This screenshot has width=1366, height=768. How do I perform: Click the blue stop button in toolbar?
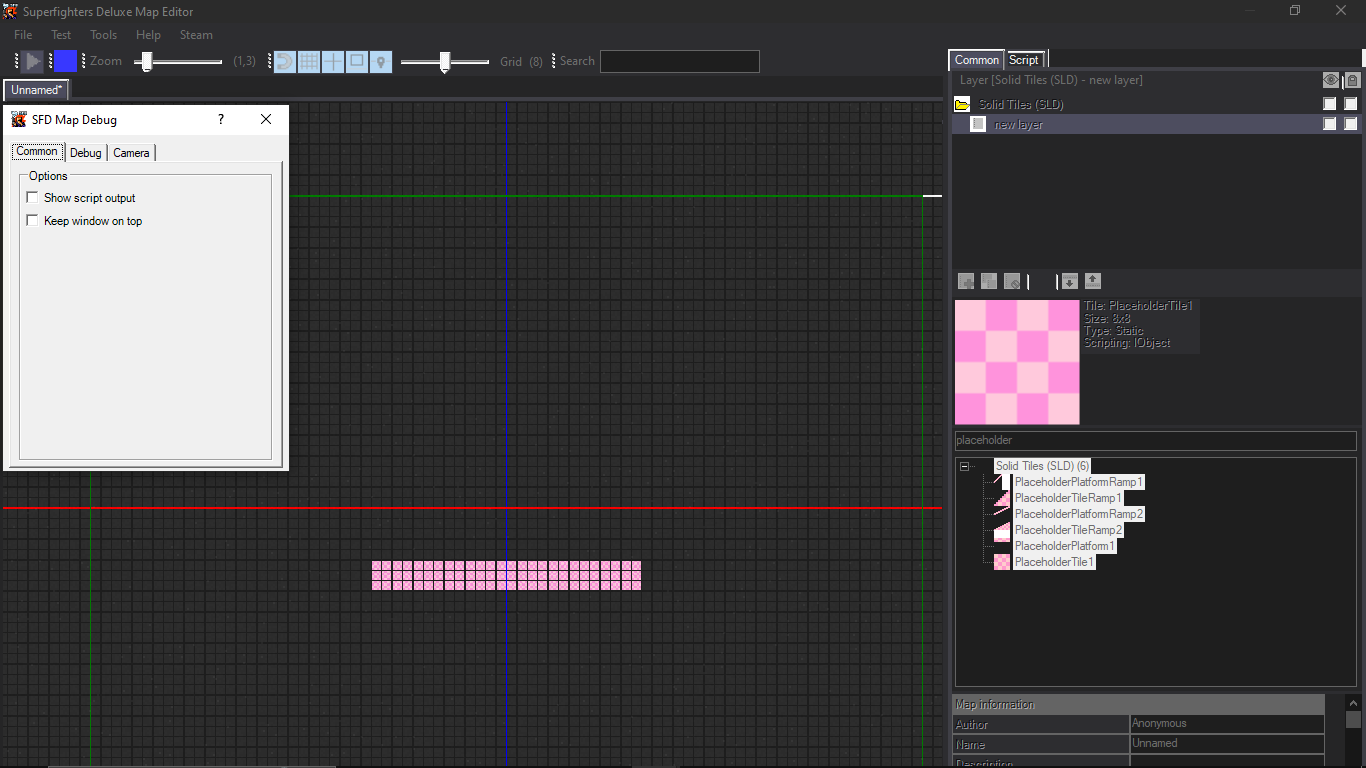[65, 61]
